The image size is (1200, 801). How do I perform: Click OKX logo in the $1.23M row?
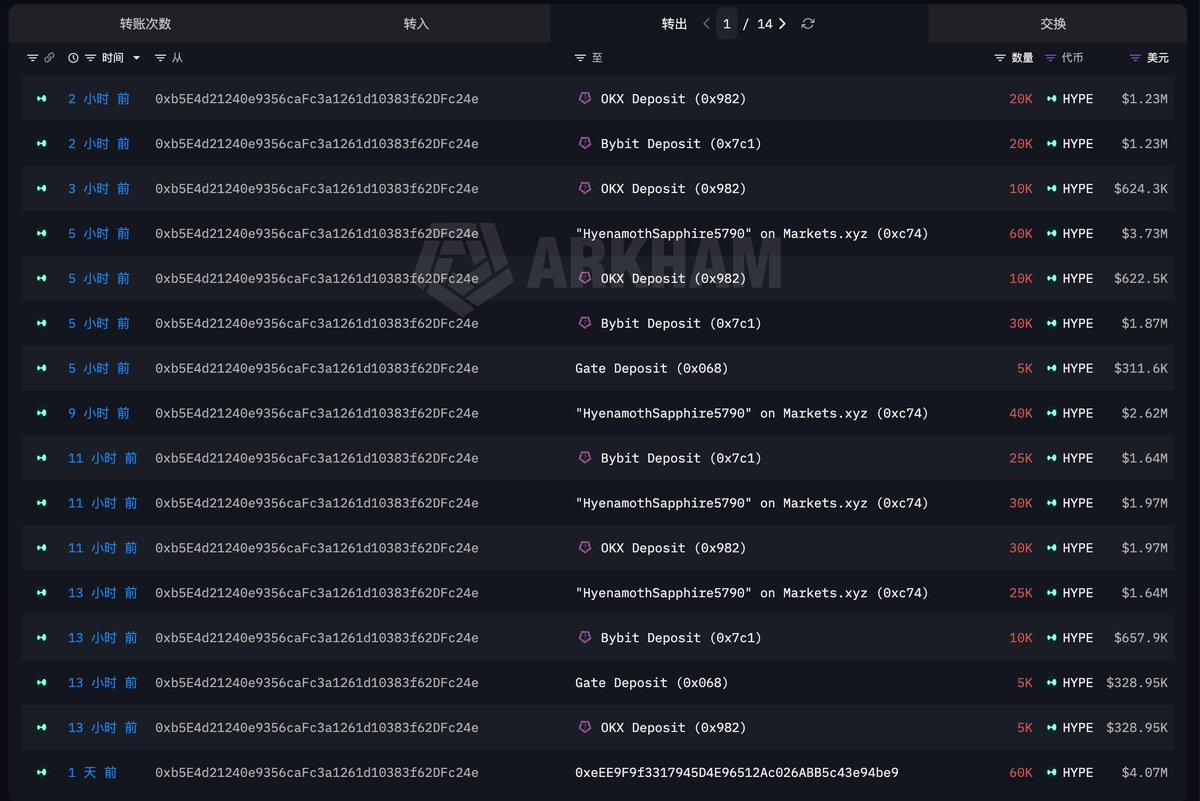click(585, 98)
